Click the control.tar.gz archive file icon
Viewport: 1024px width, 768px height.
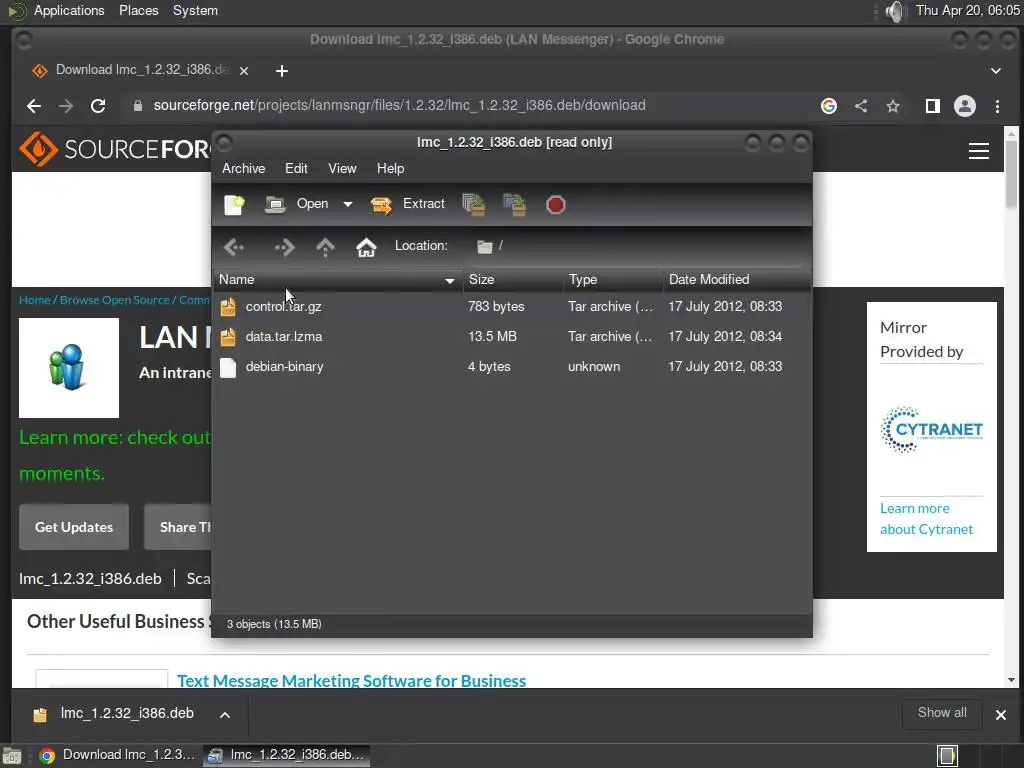point(228,306)
